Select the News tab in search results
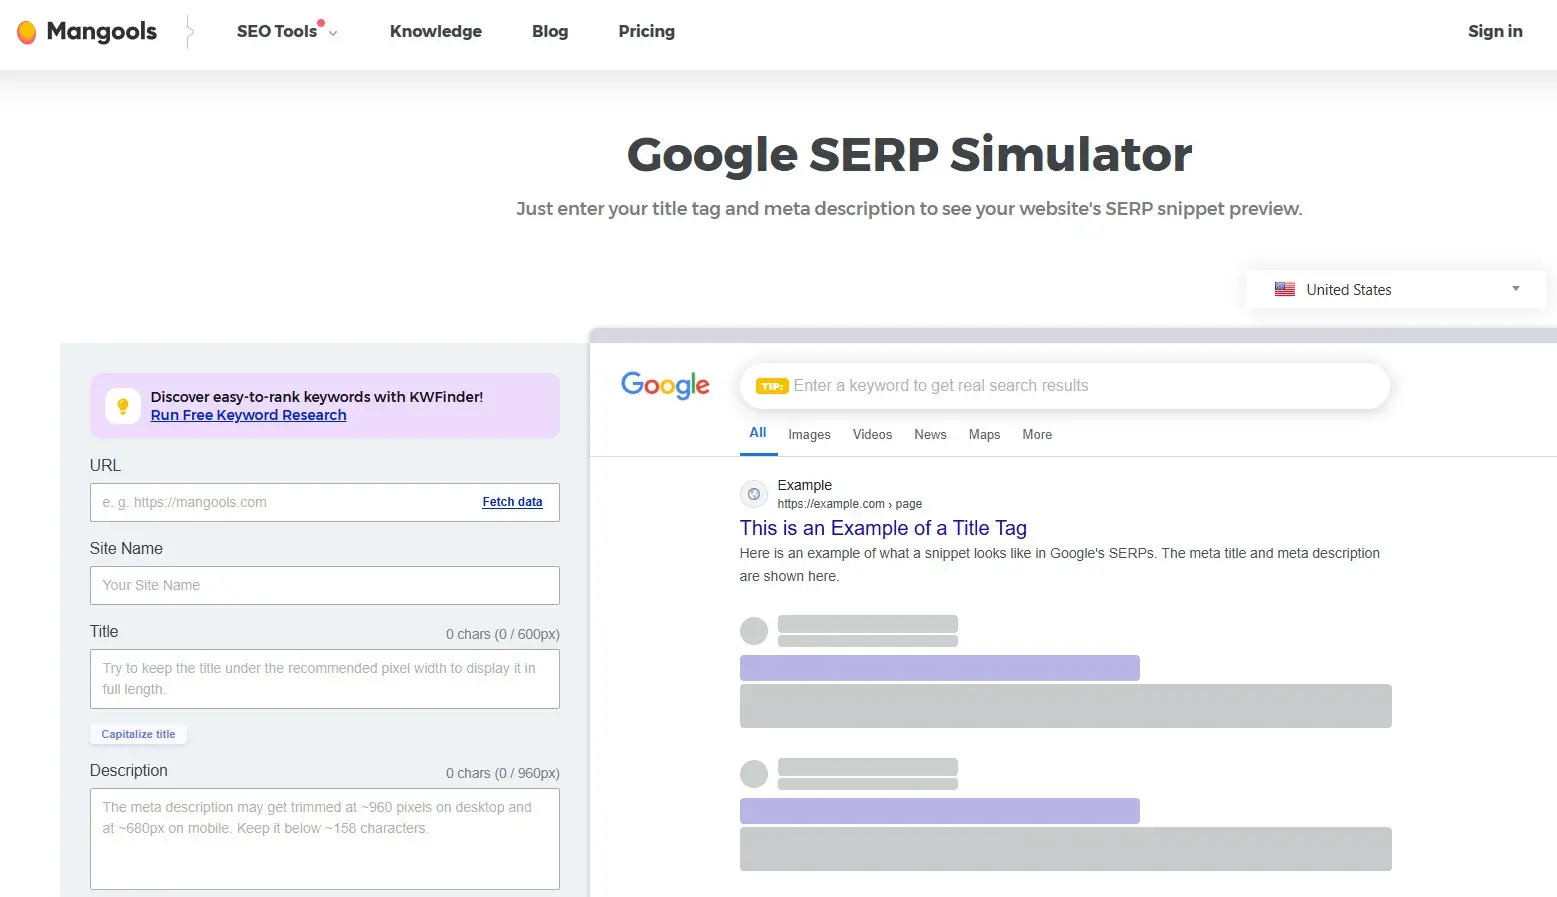 click(x=929, y=434)
